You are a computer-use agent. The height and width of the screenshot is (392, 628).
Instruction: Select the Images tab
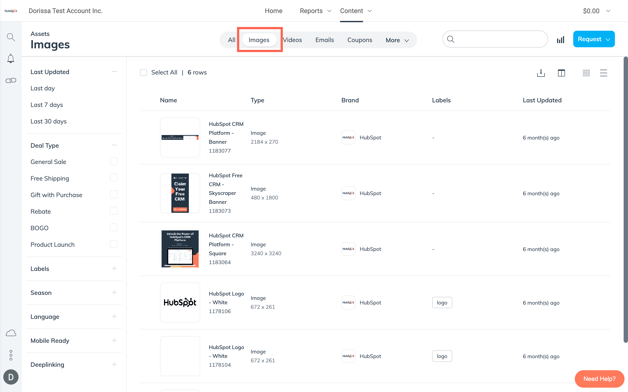[259, 40]
